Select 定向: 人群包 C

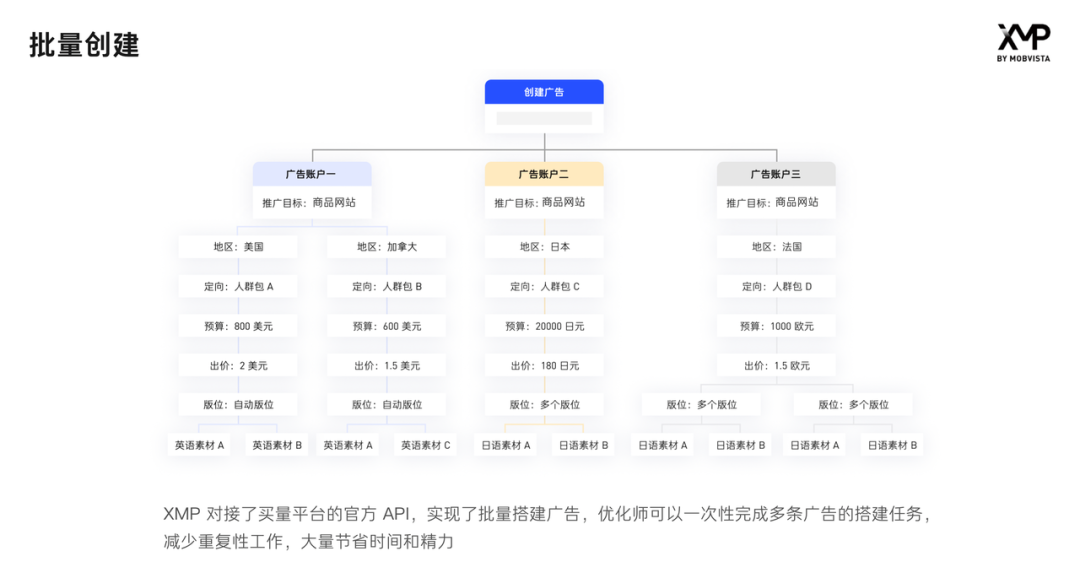point(544,287)
